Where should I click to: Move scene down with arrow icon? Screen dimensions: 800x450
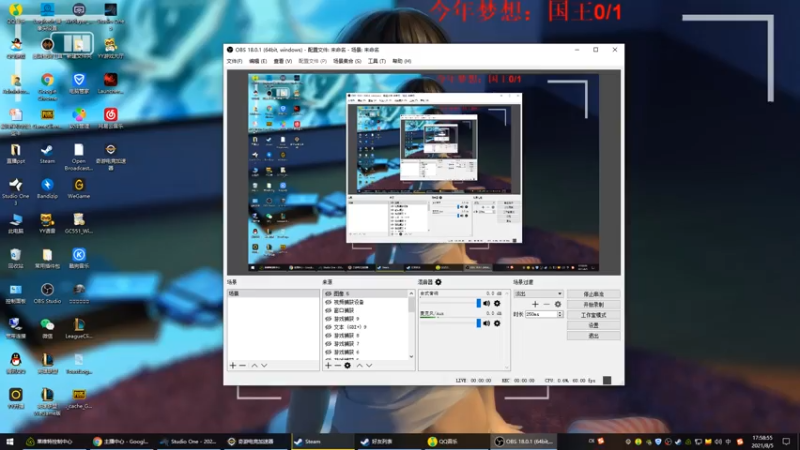pyautogui.click(x=264, y=366)
